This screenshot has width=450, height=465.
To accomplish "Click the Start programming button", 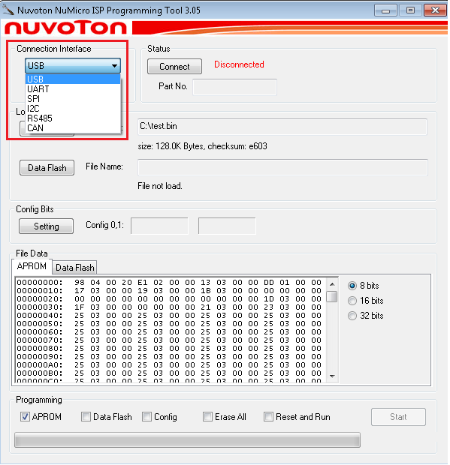I will pyautogui.click(x=398, y=417).
